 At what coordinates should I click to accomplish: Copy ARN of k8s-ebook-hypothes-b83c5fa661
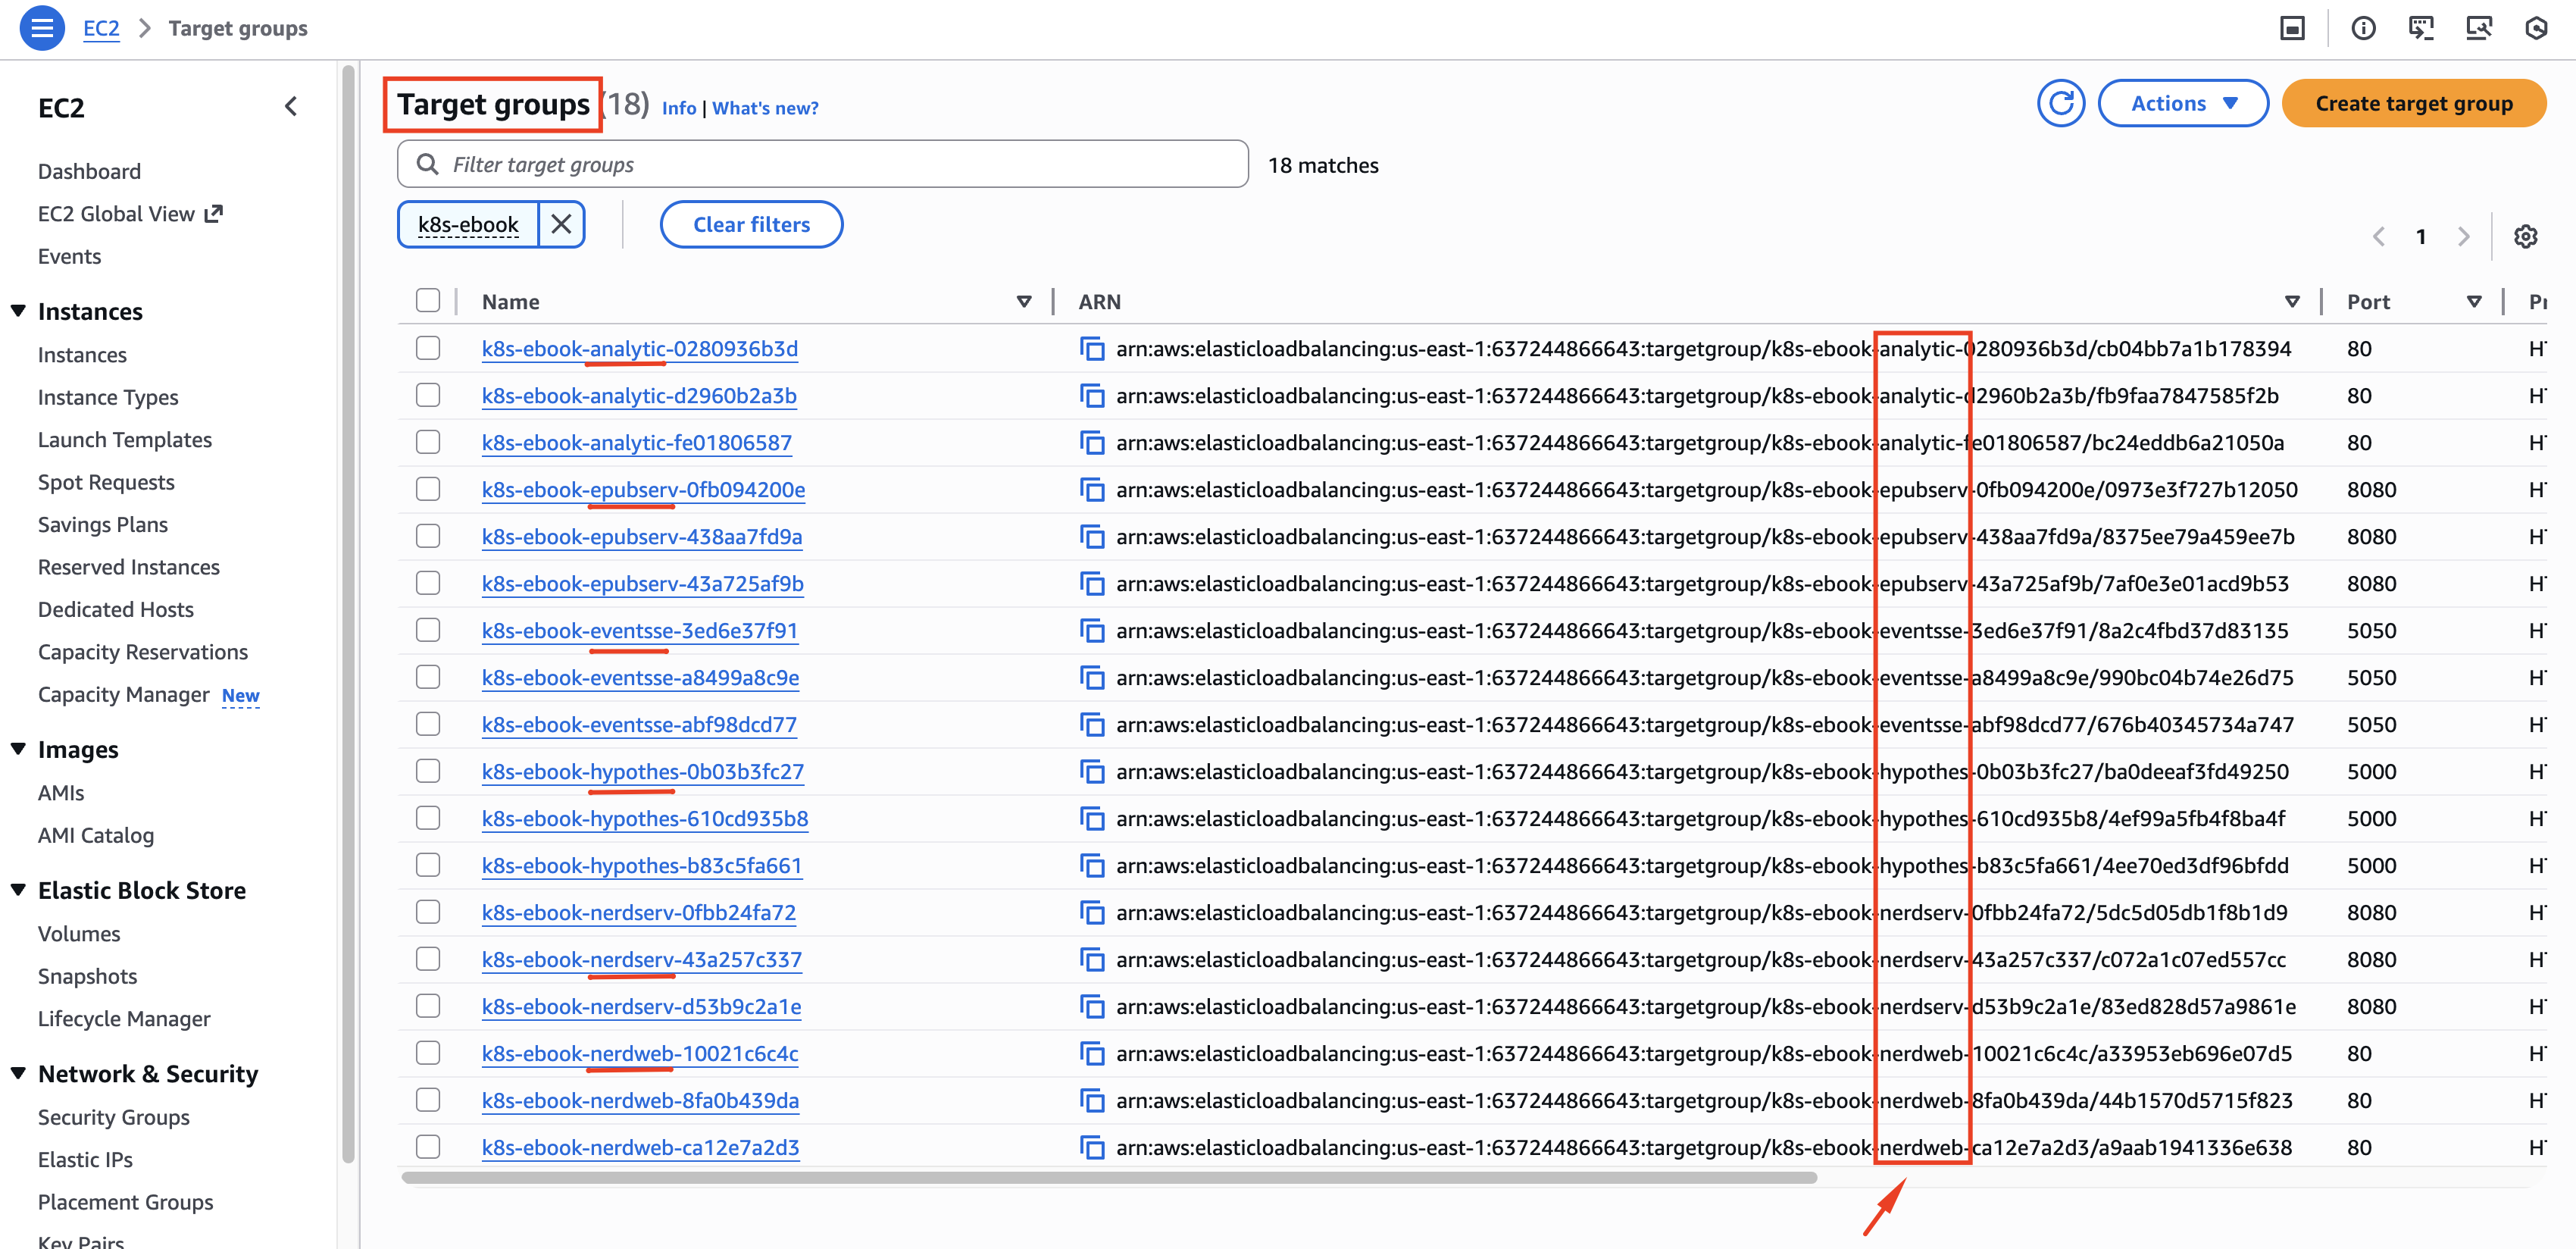(1092, 866)
